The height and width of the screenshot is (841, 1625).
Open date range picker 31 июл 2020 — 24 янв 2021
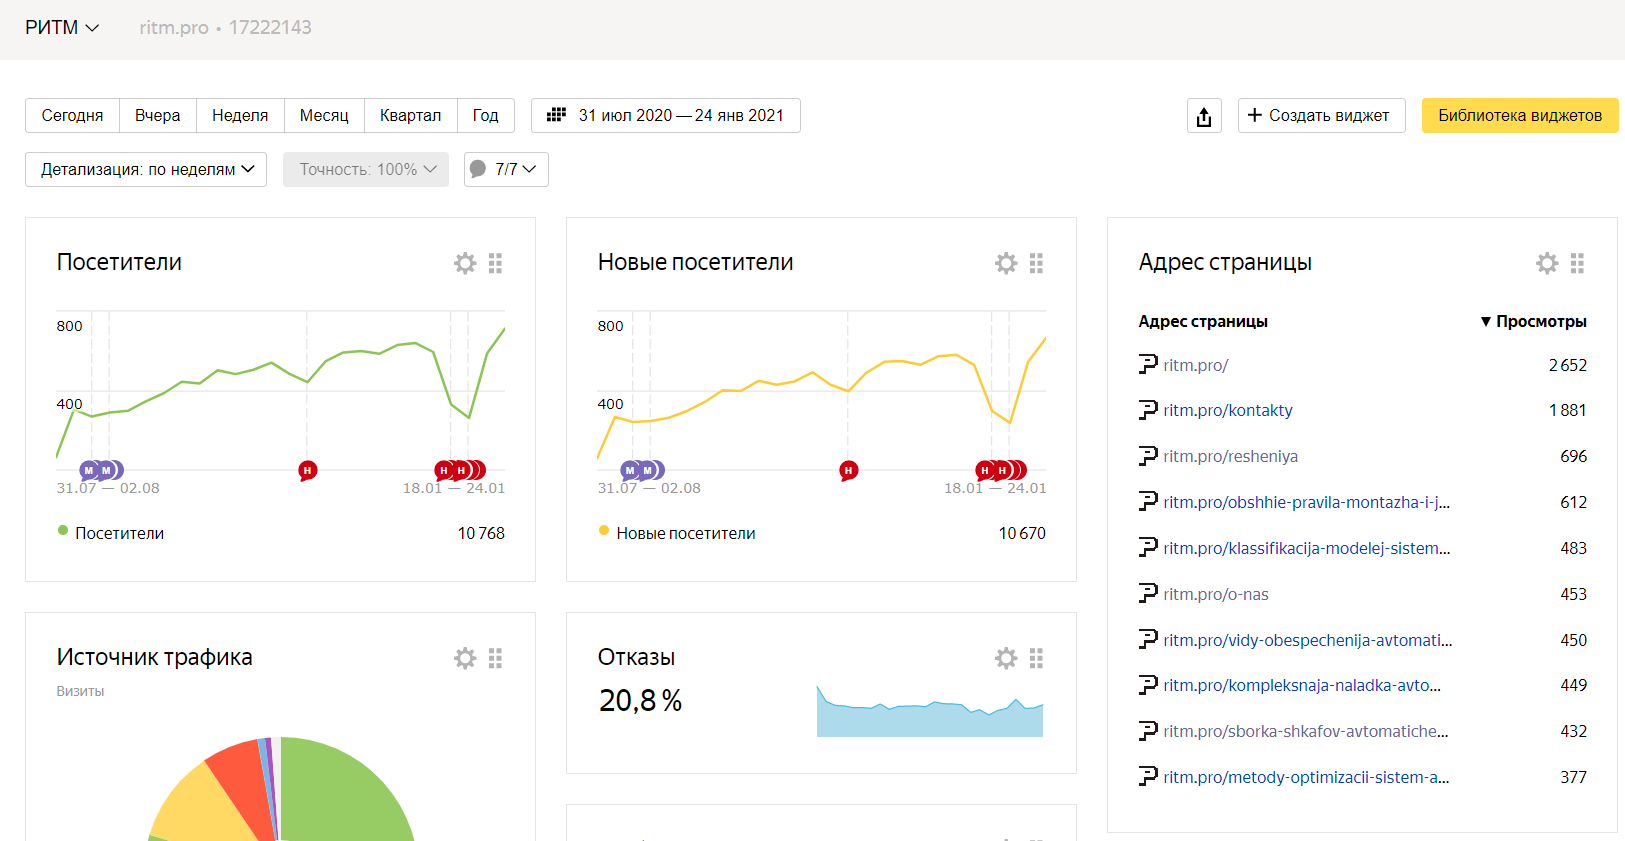coord(666,116)
